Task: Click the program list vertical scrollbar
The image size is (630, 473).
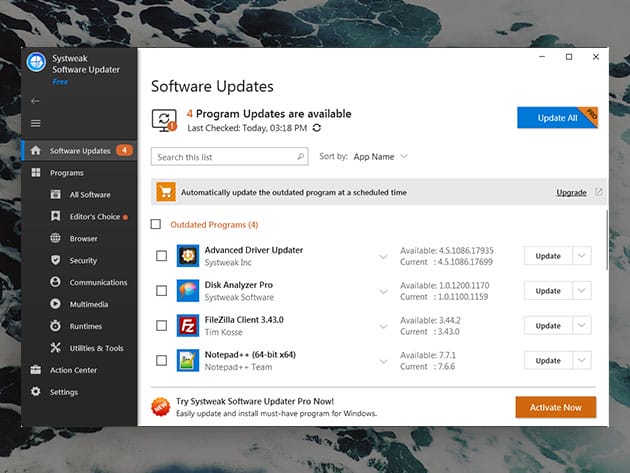Action: coord(607,240)
